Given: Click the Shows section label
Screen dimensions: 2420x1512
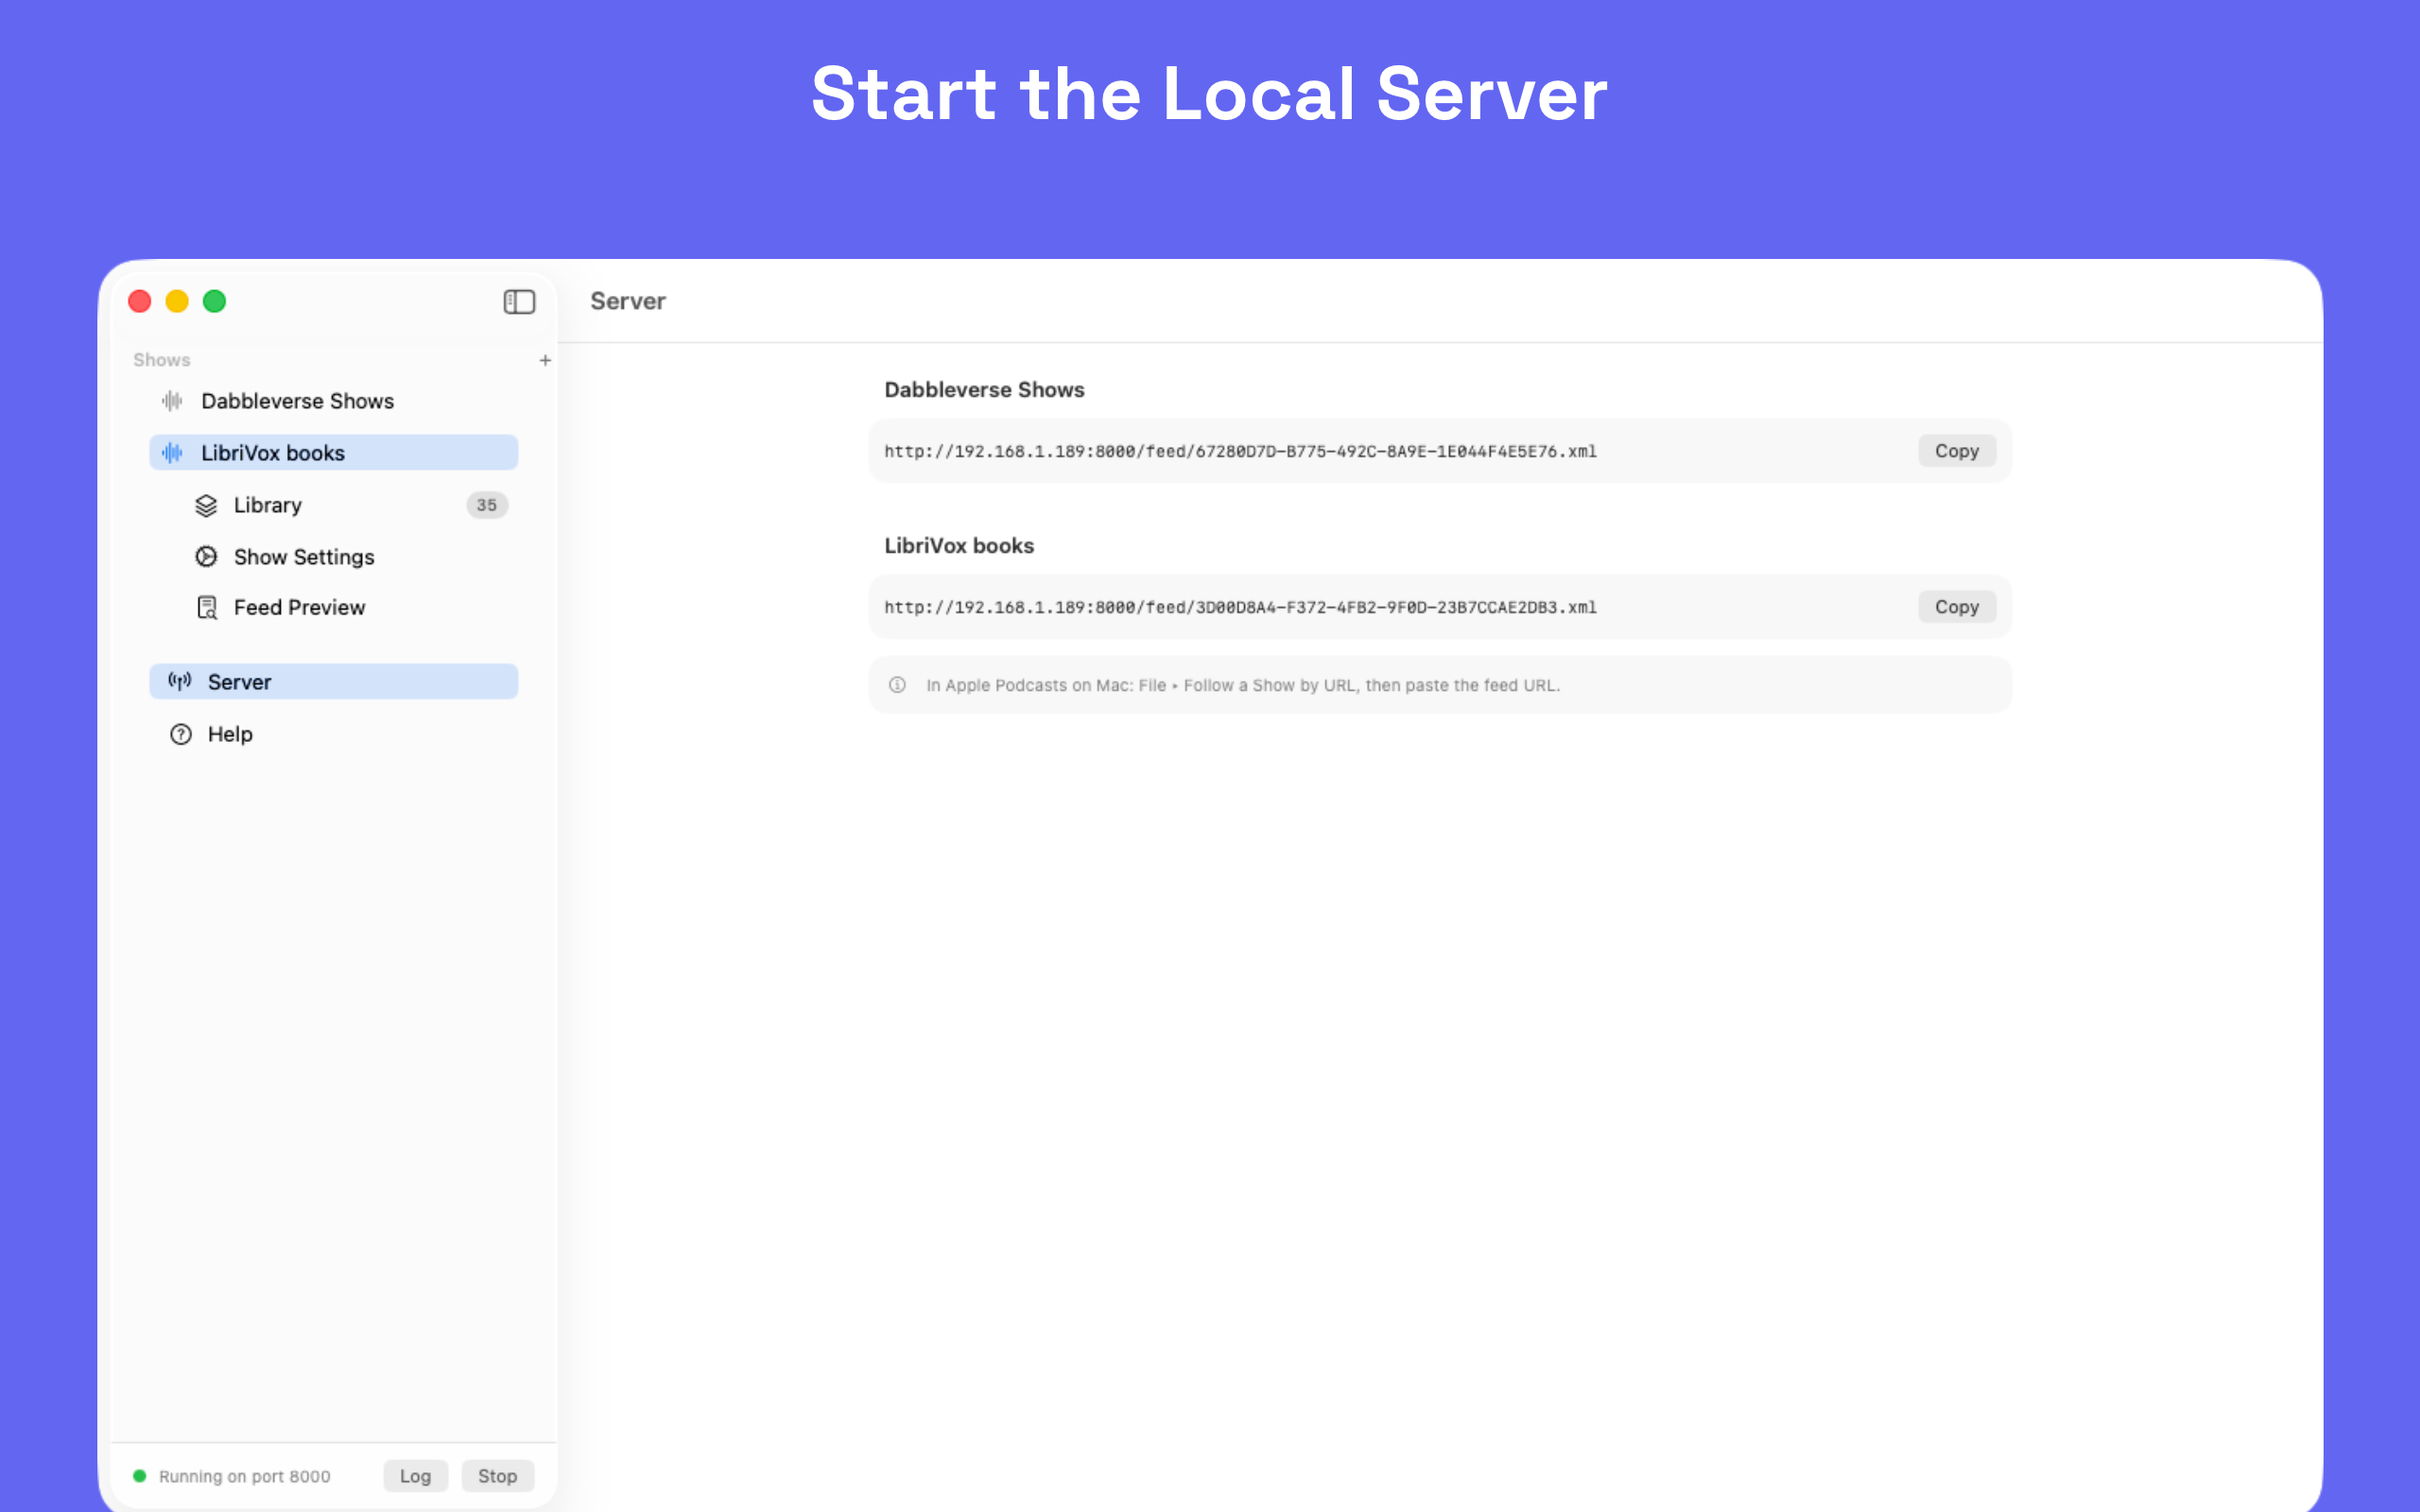Looking at the screenshot, I should tap(162, 360).
